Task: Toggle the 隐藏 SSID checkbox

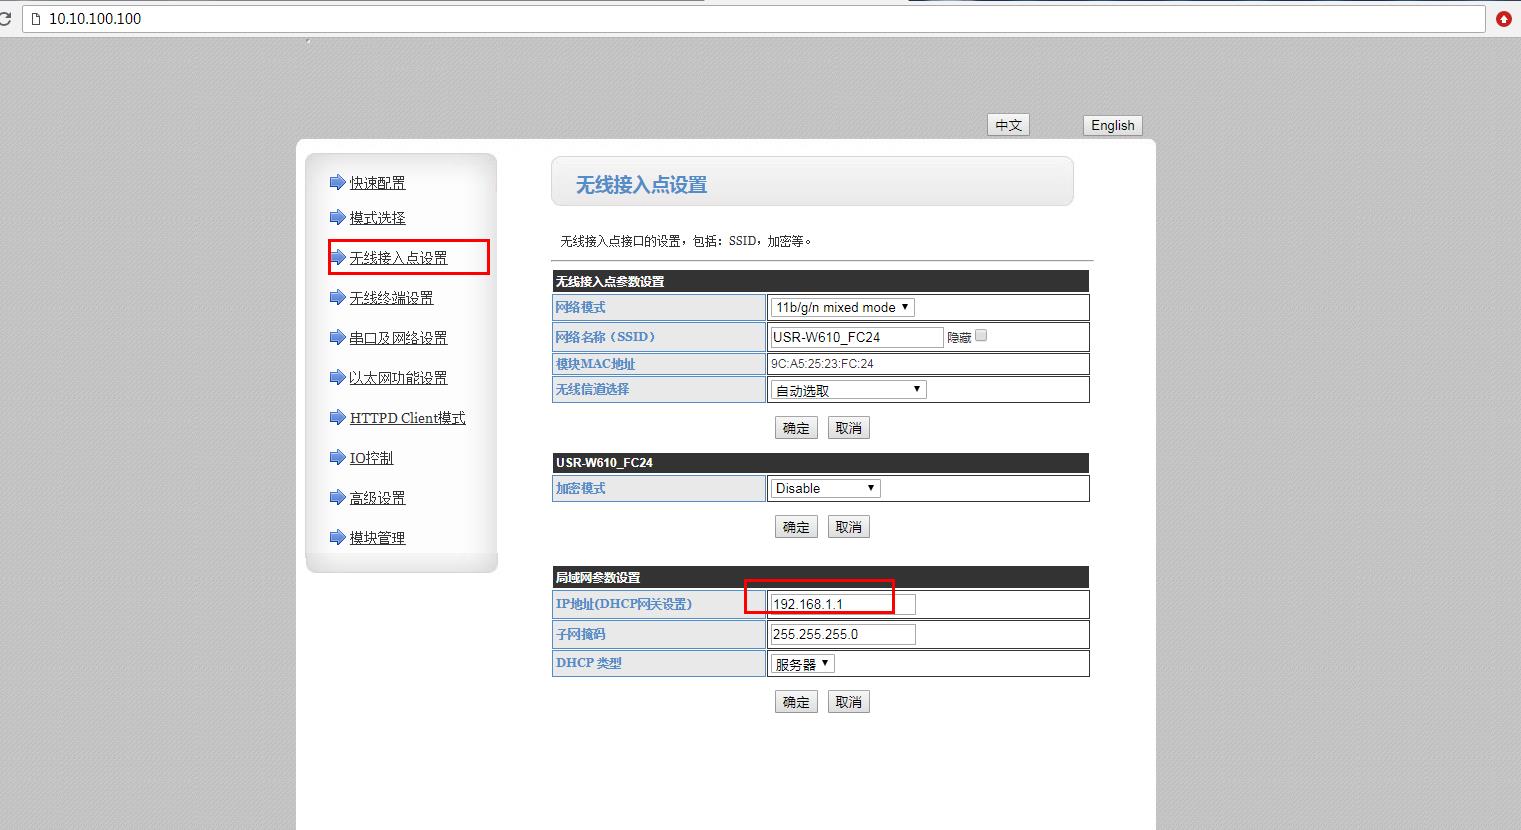Action: click(x=981, y=336)
